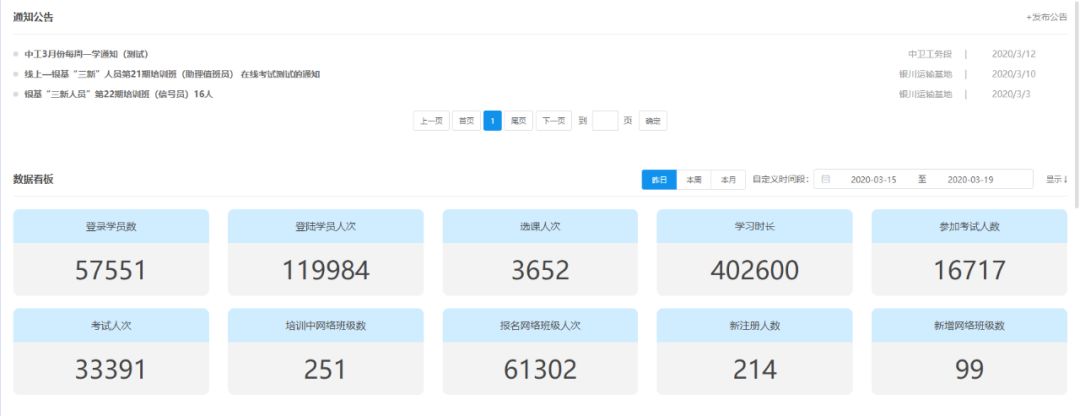Open notice 第22期培训班（信号员）16人
Screen dimensions: 1080x416
click(118, 94)
